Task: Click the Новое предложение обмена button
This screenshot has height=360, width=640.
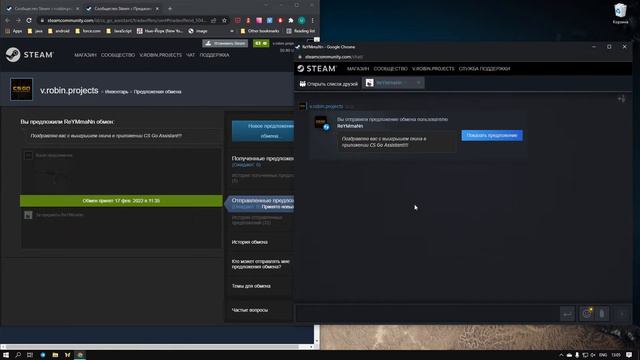Action: pyautogui.click(x=263, y=131)
